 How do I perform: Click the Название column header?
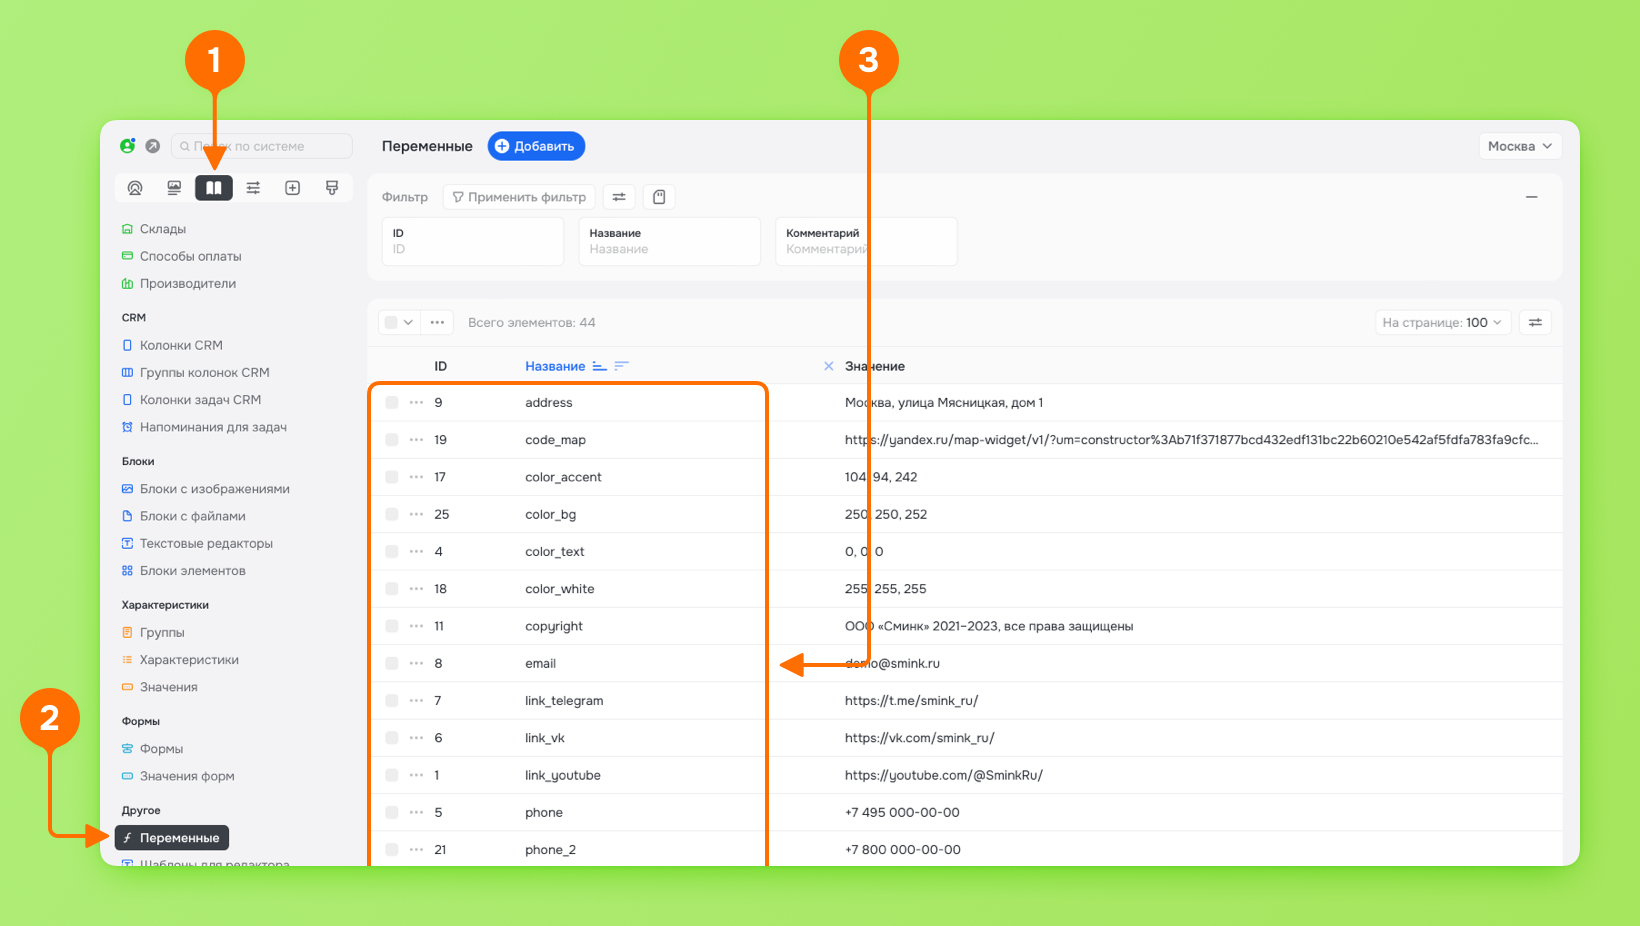(555, 366)
